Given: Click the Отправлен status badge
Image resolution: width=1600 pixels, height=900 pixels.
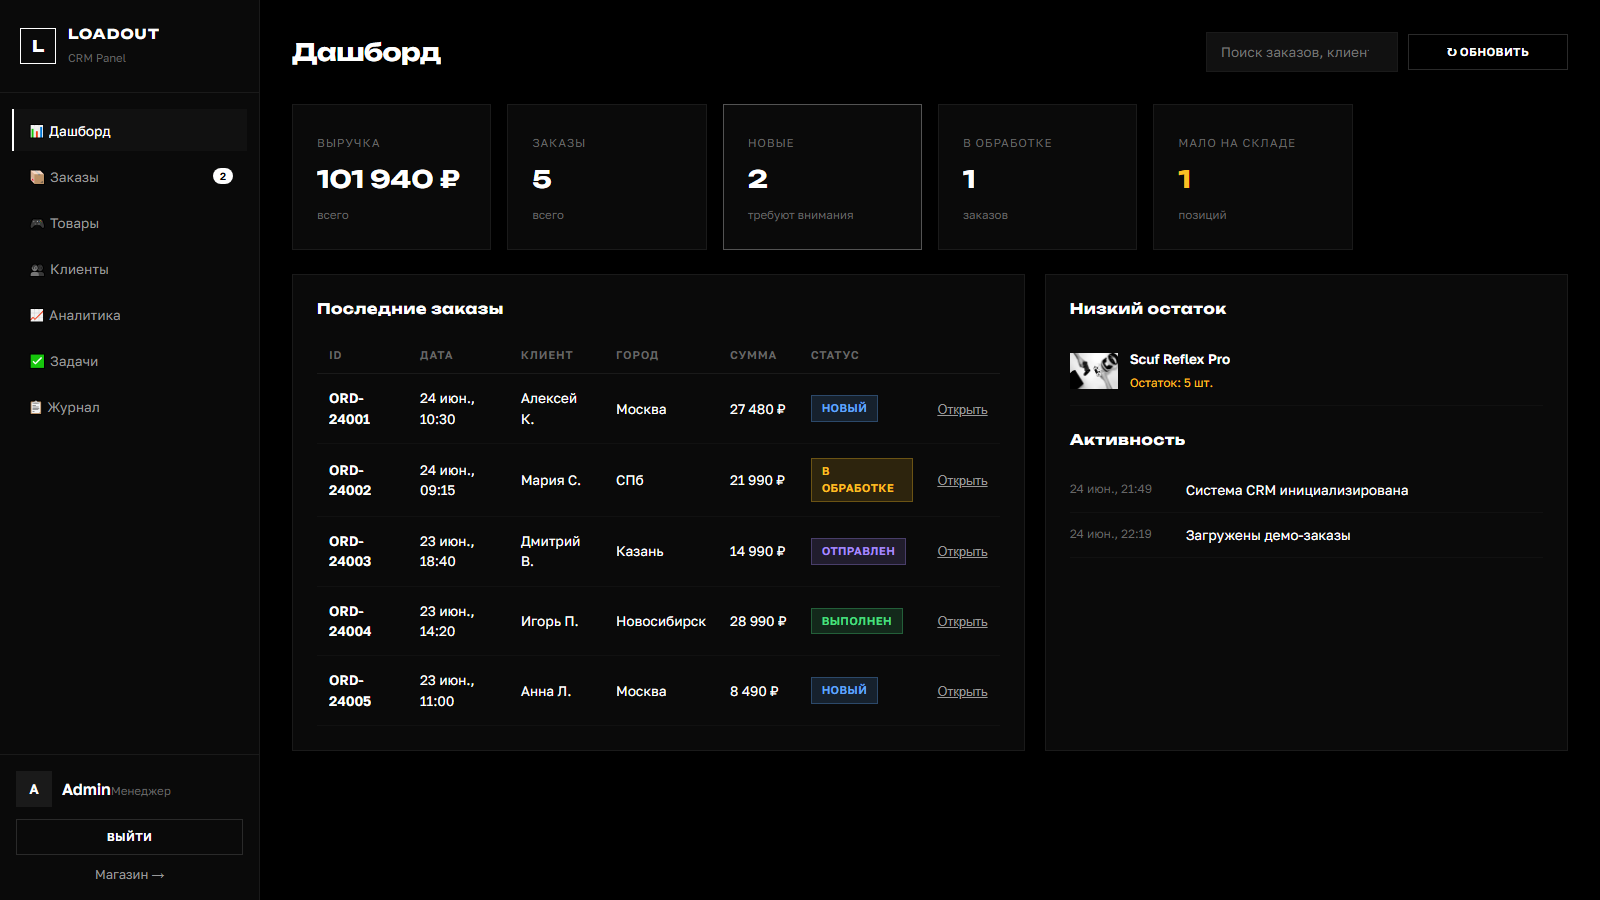Looking at the screenshot, I should (858, 551).
